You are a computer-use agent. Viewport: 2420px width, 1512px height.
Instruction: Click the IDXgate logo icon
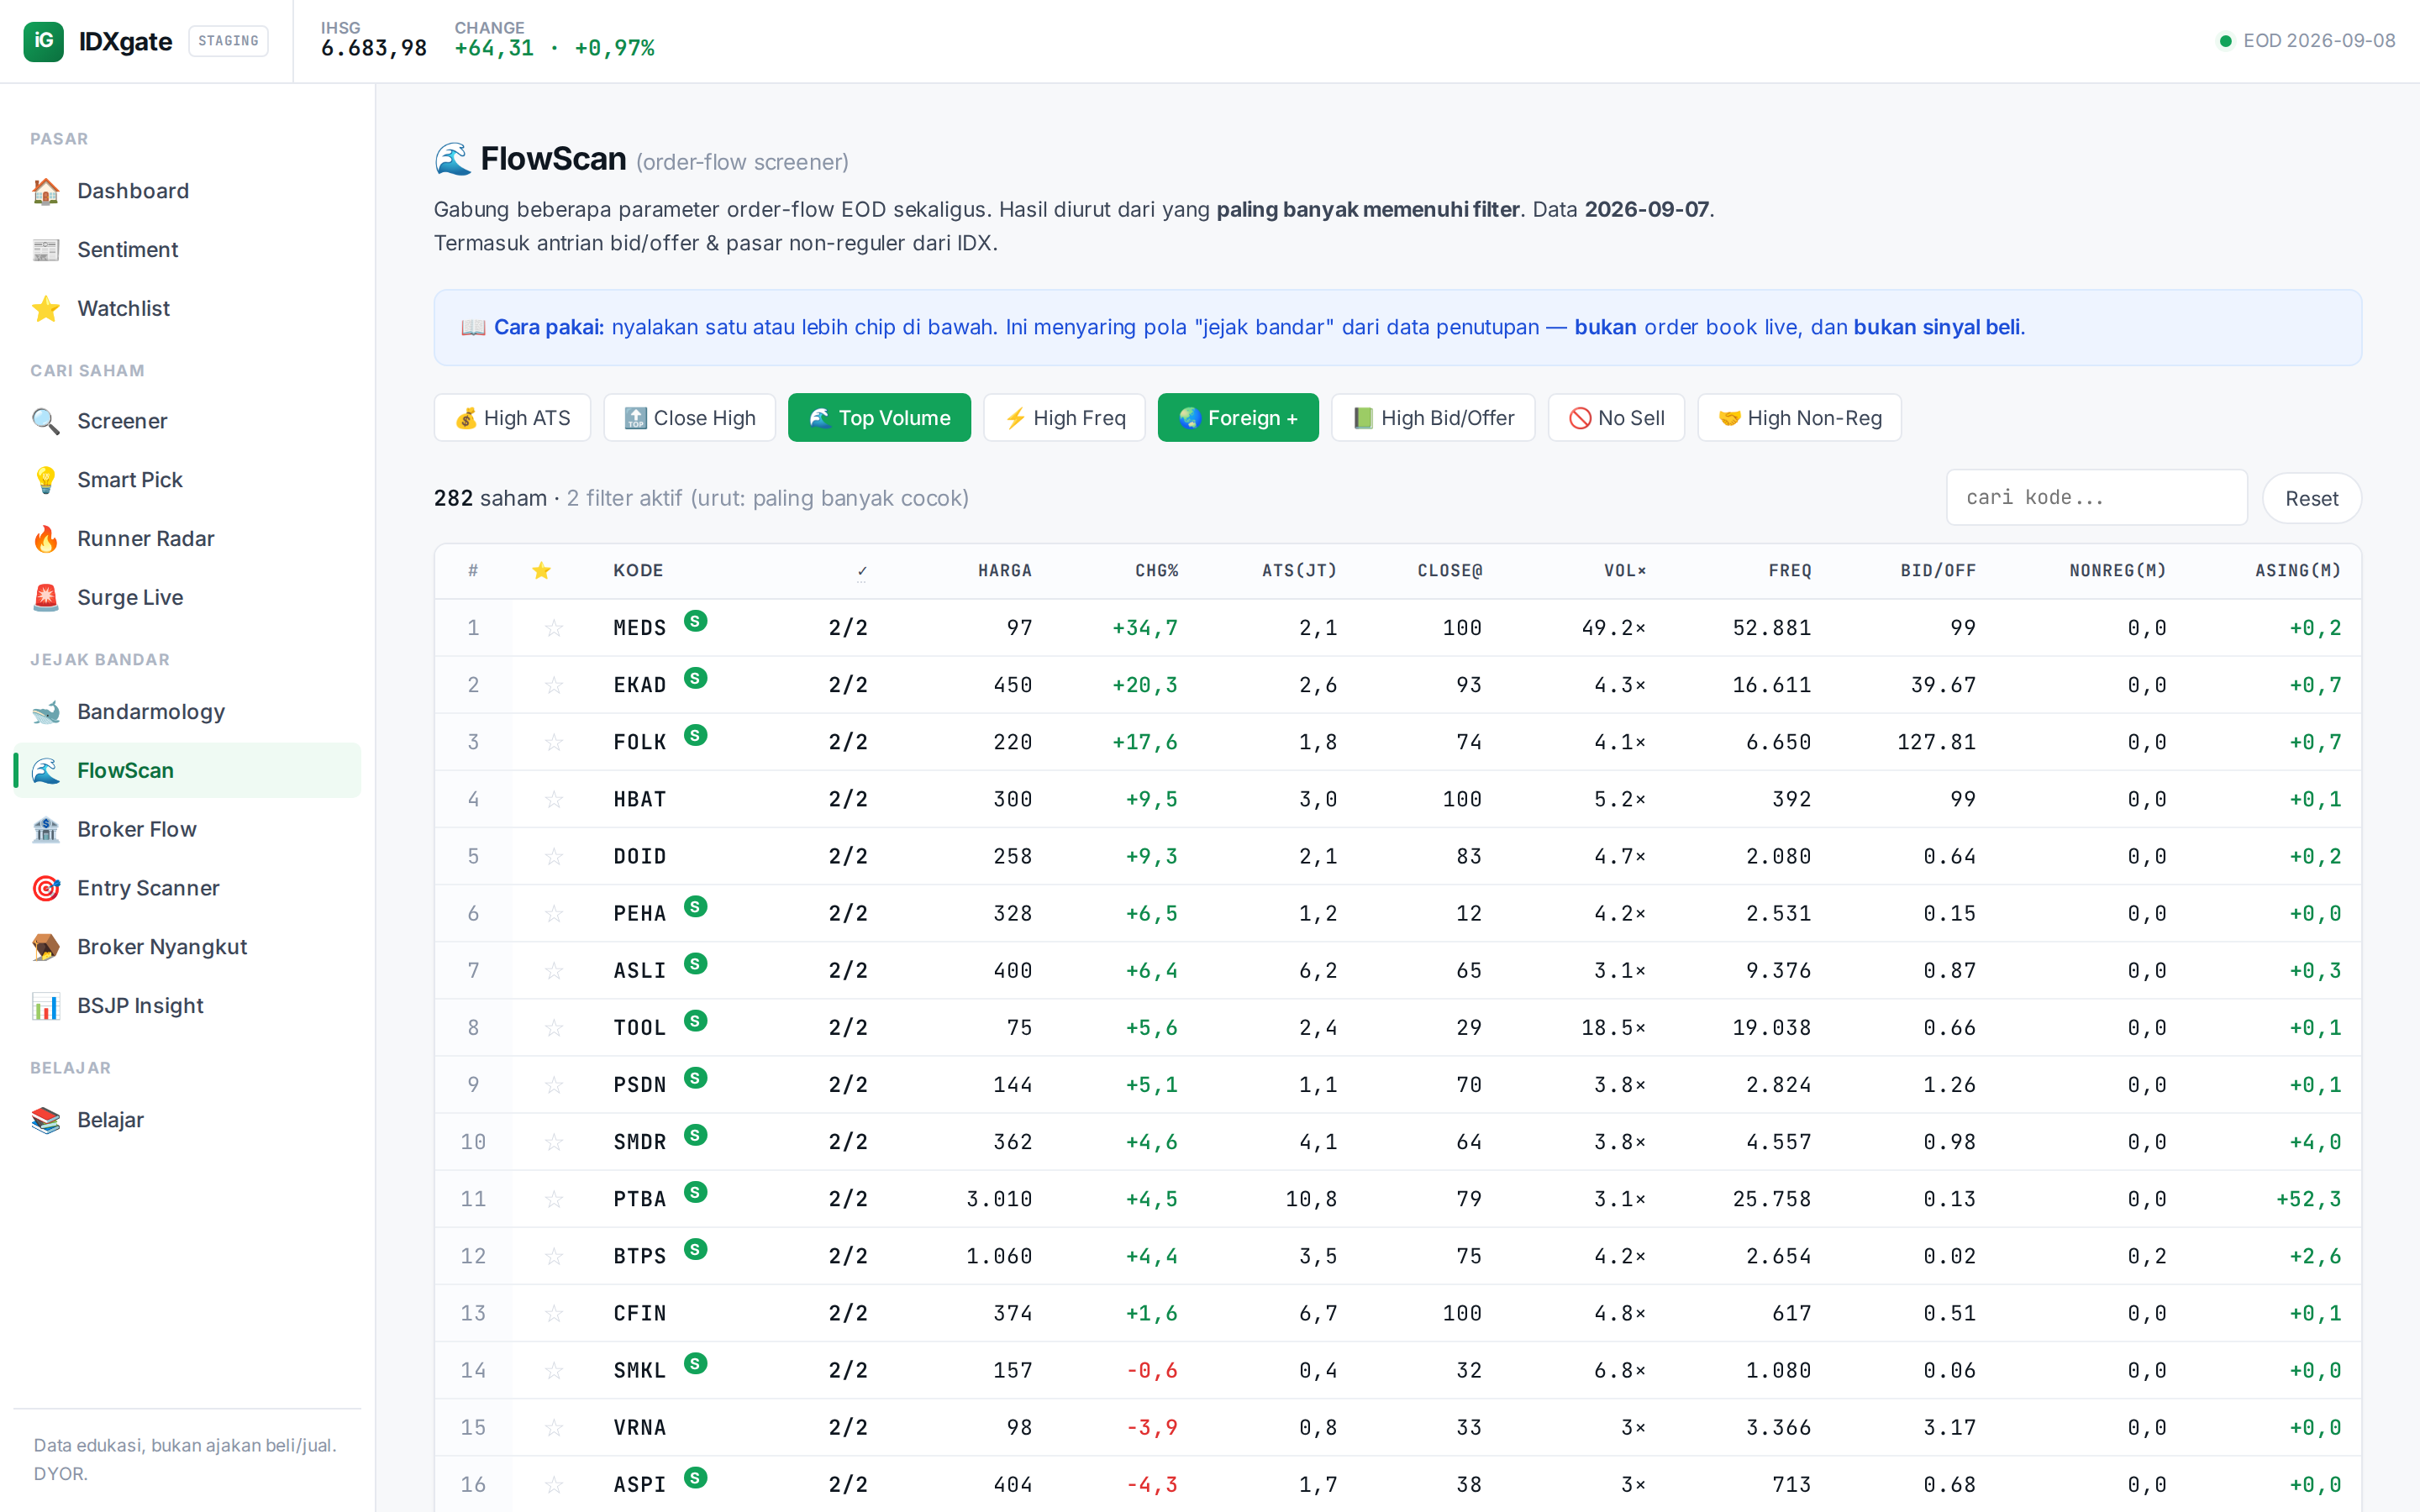point(43,41)
